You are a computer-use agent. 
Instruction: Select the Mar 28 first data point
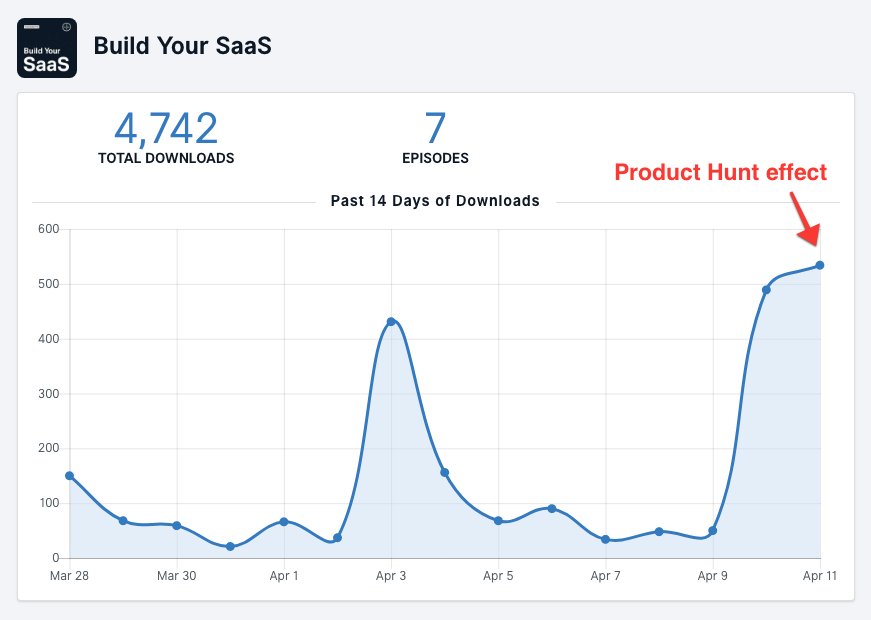click(69, 475)
